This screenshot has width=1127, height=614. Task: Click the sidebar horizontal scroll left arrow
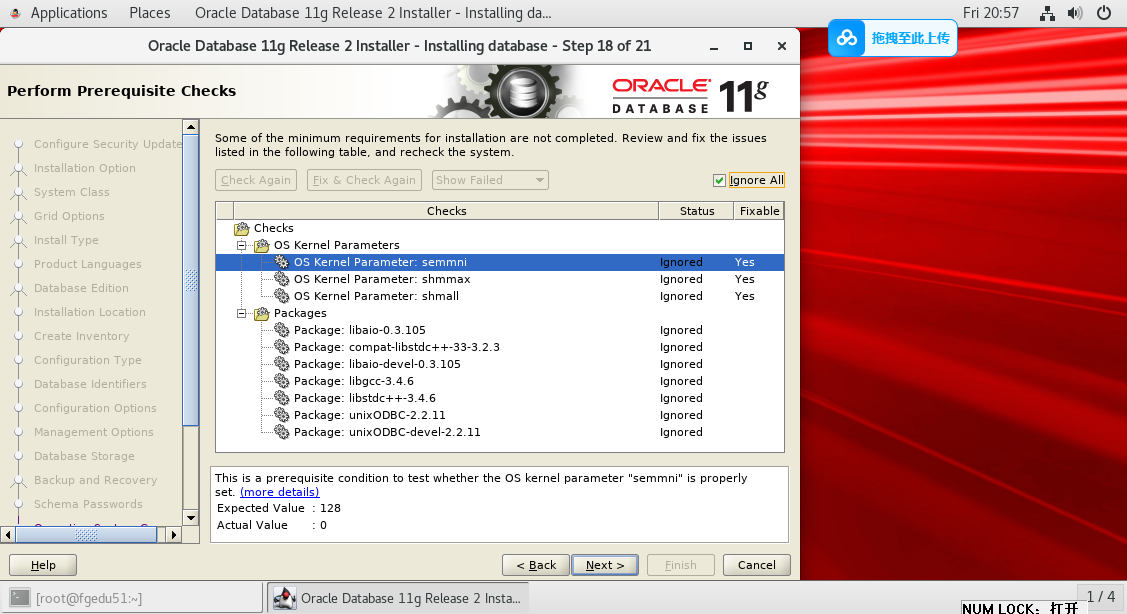click(8, 535)
